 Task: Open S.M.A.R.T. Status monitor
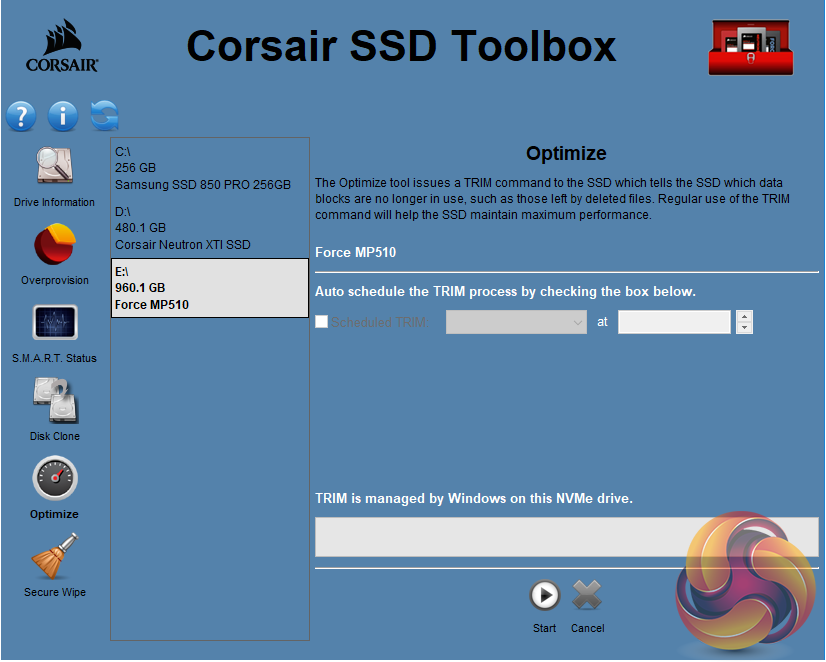tap(54, 324)
